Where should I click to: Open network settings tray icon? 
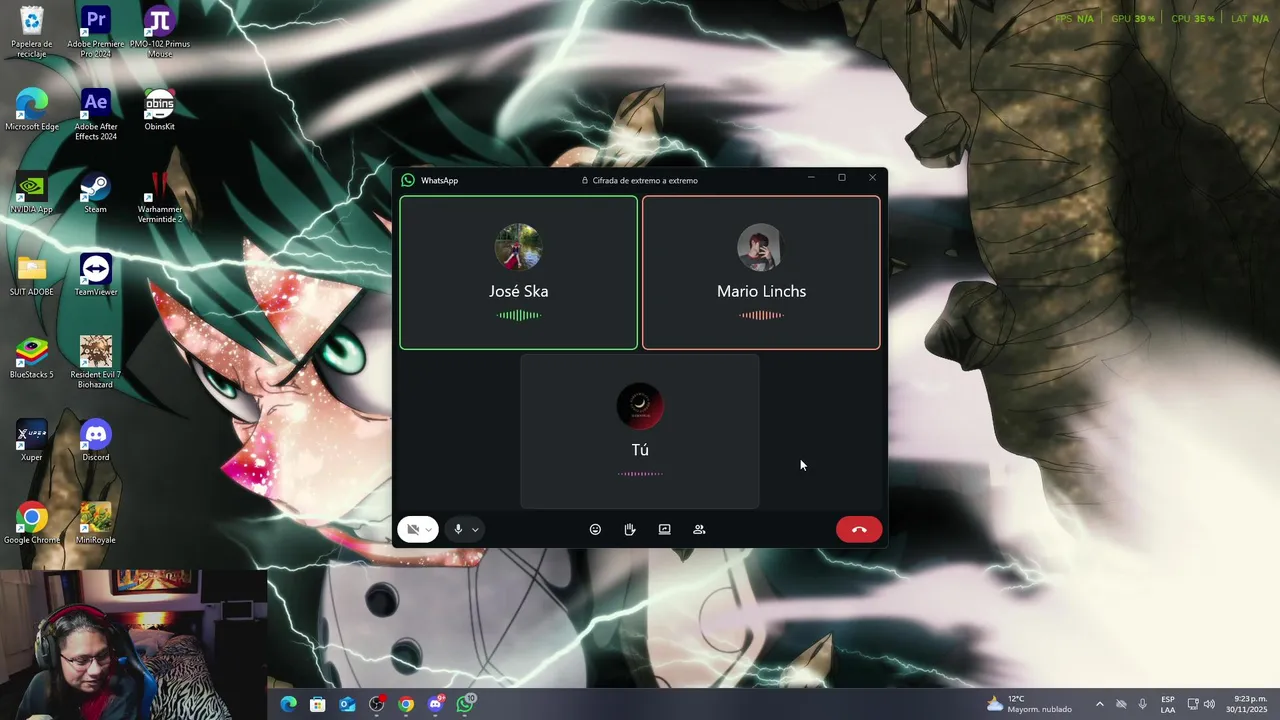[x=1193, y=704]
